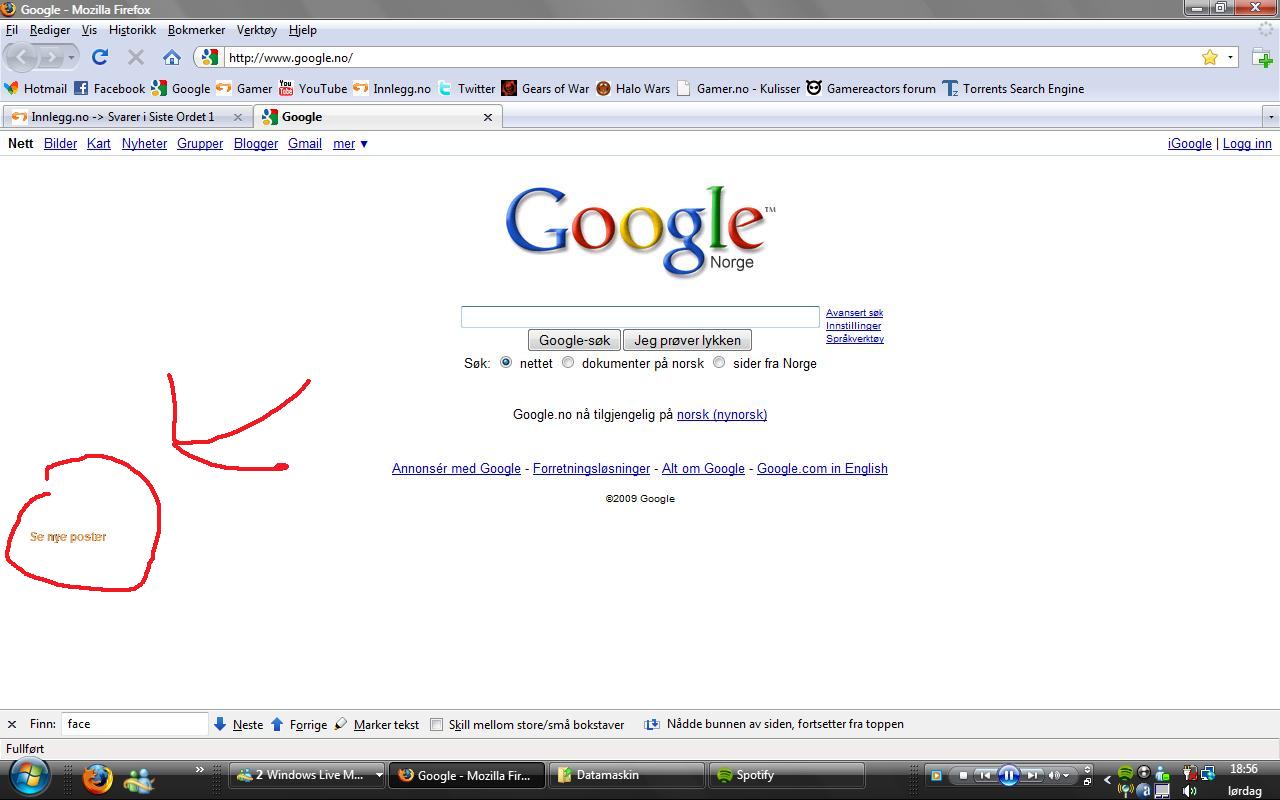Open the Innlegg.no bookmark
Viewport: 1280px width, 800px height.
click(x=392, y=88)
